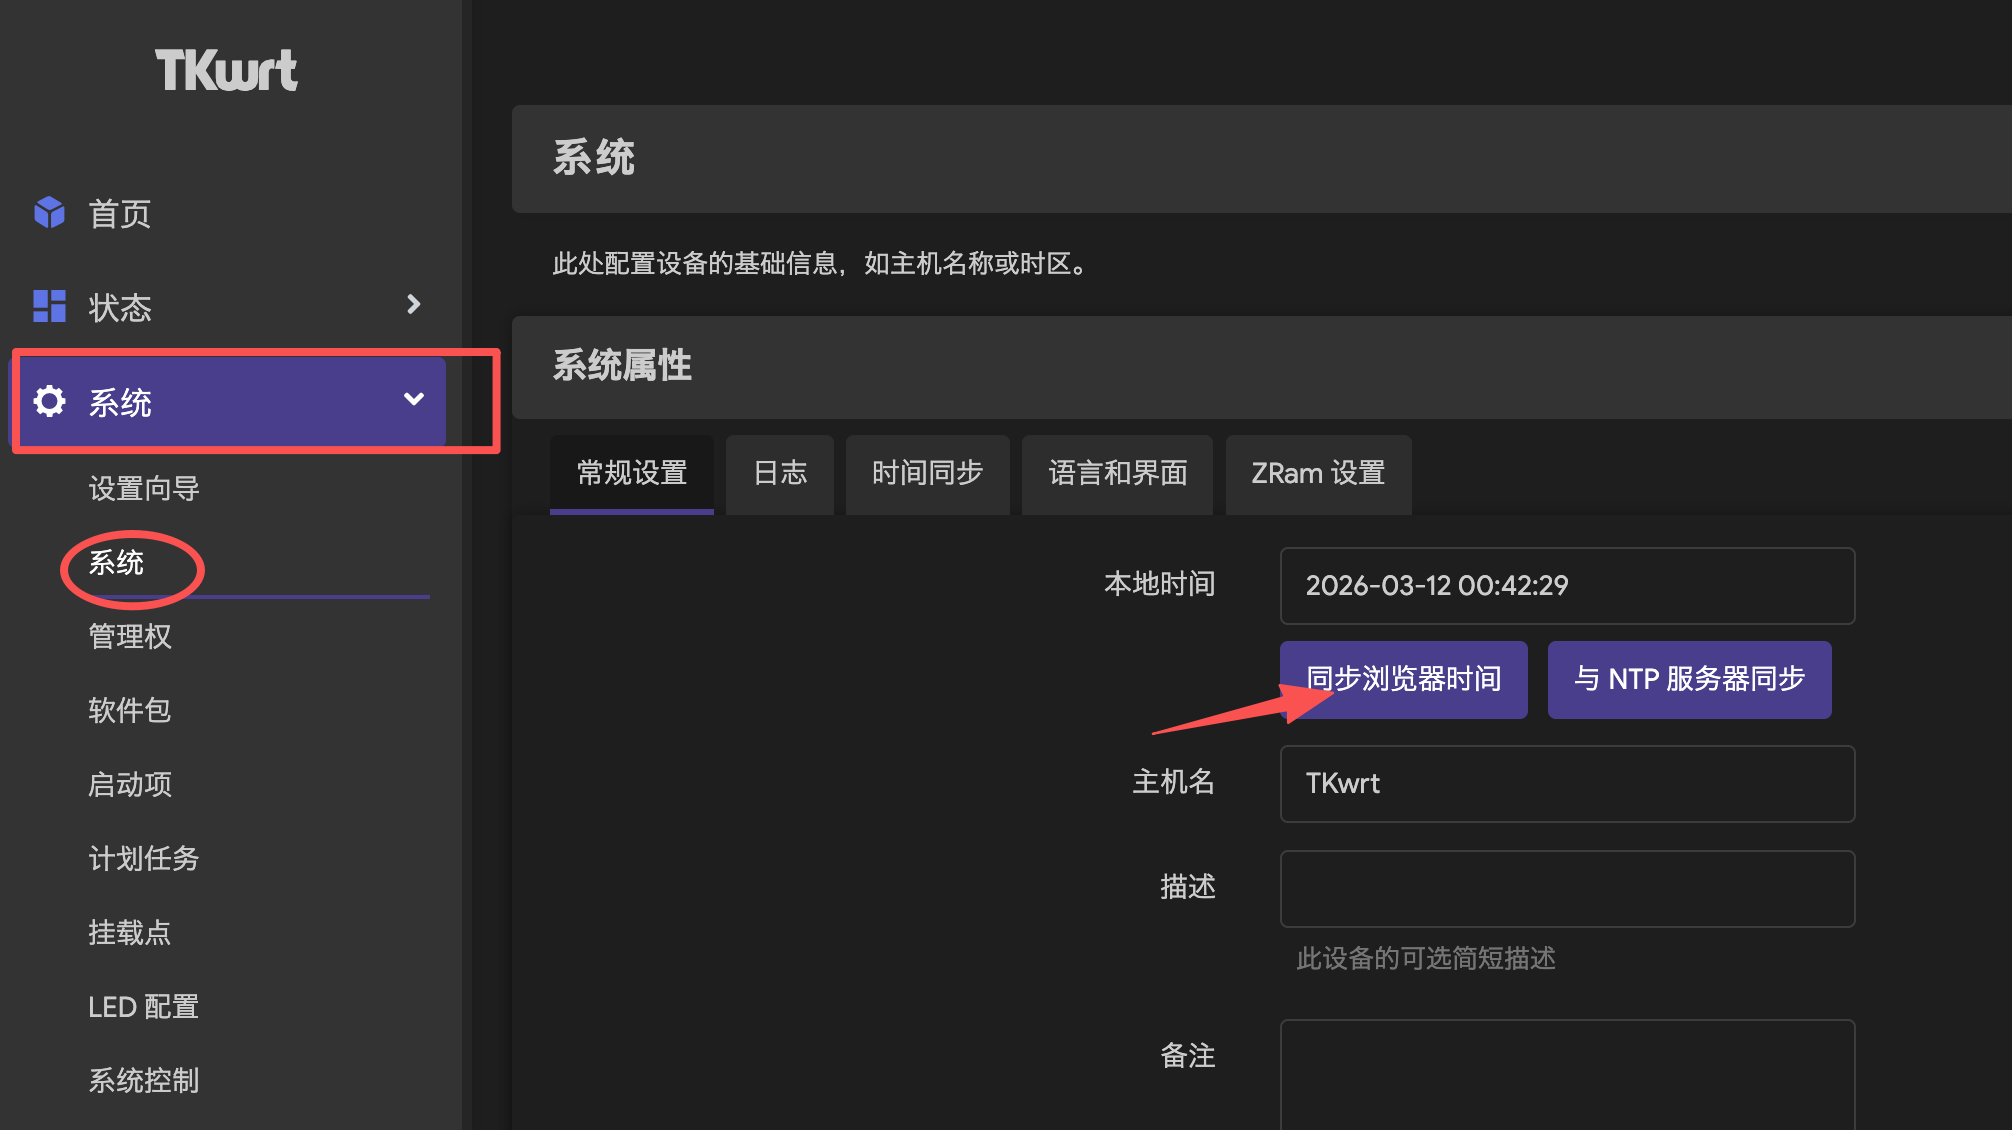Open the 管理权 page
This screenshot has height=1130, width=2012.
point(130,636)
